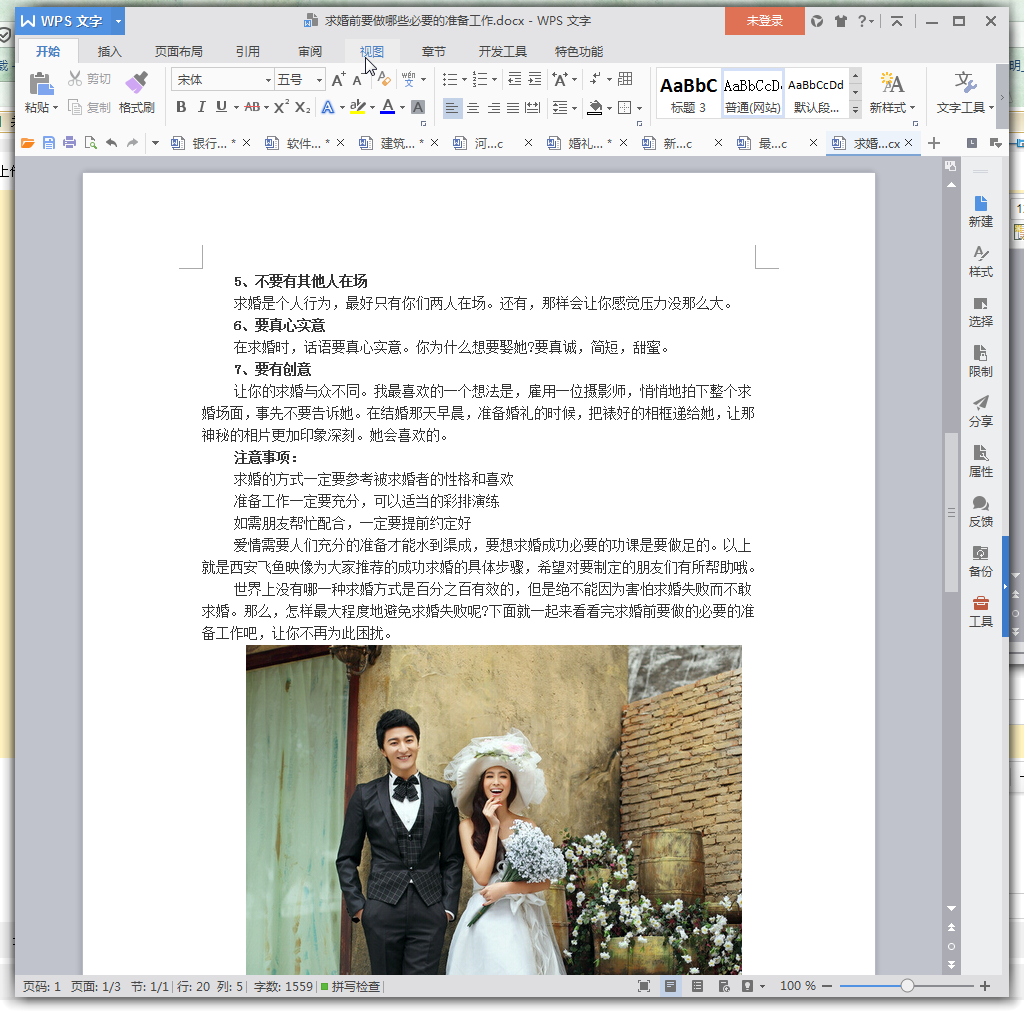The height and width of the screenshot is (1012, 1024).
Task: Click the Cut scissors button
Action: pos(89,79)
